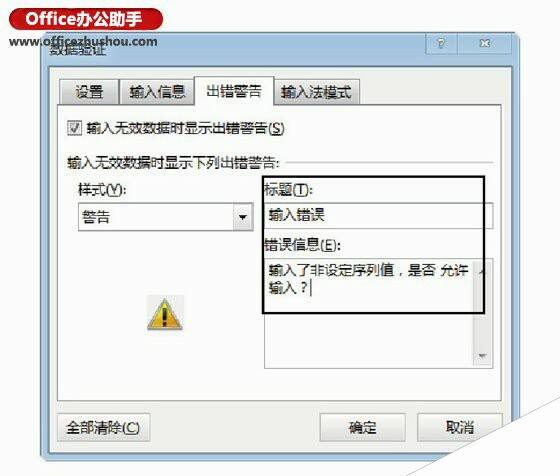Click the error message scrollbar up arrow

point(483,271)
